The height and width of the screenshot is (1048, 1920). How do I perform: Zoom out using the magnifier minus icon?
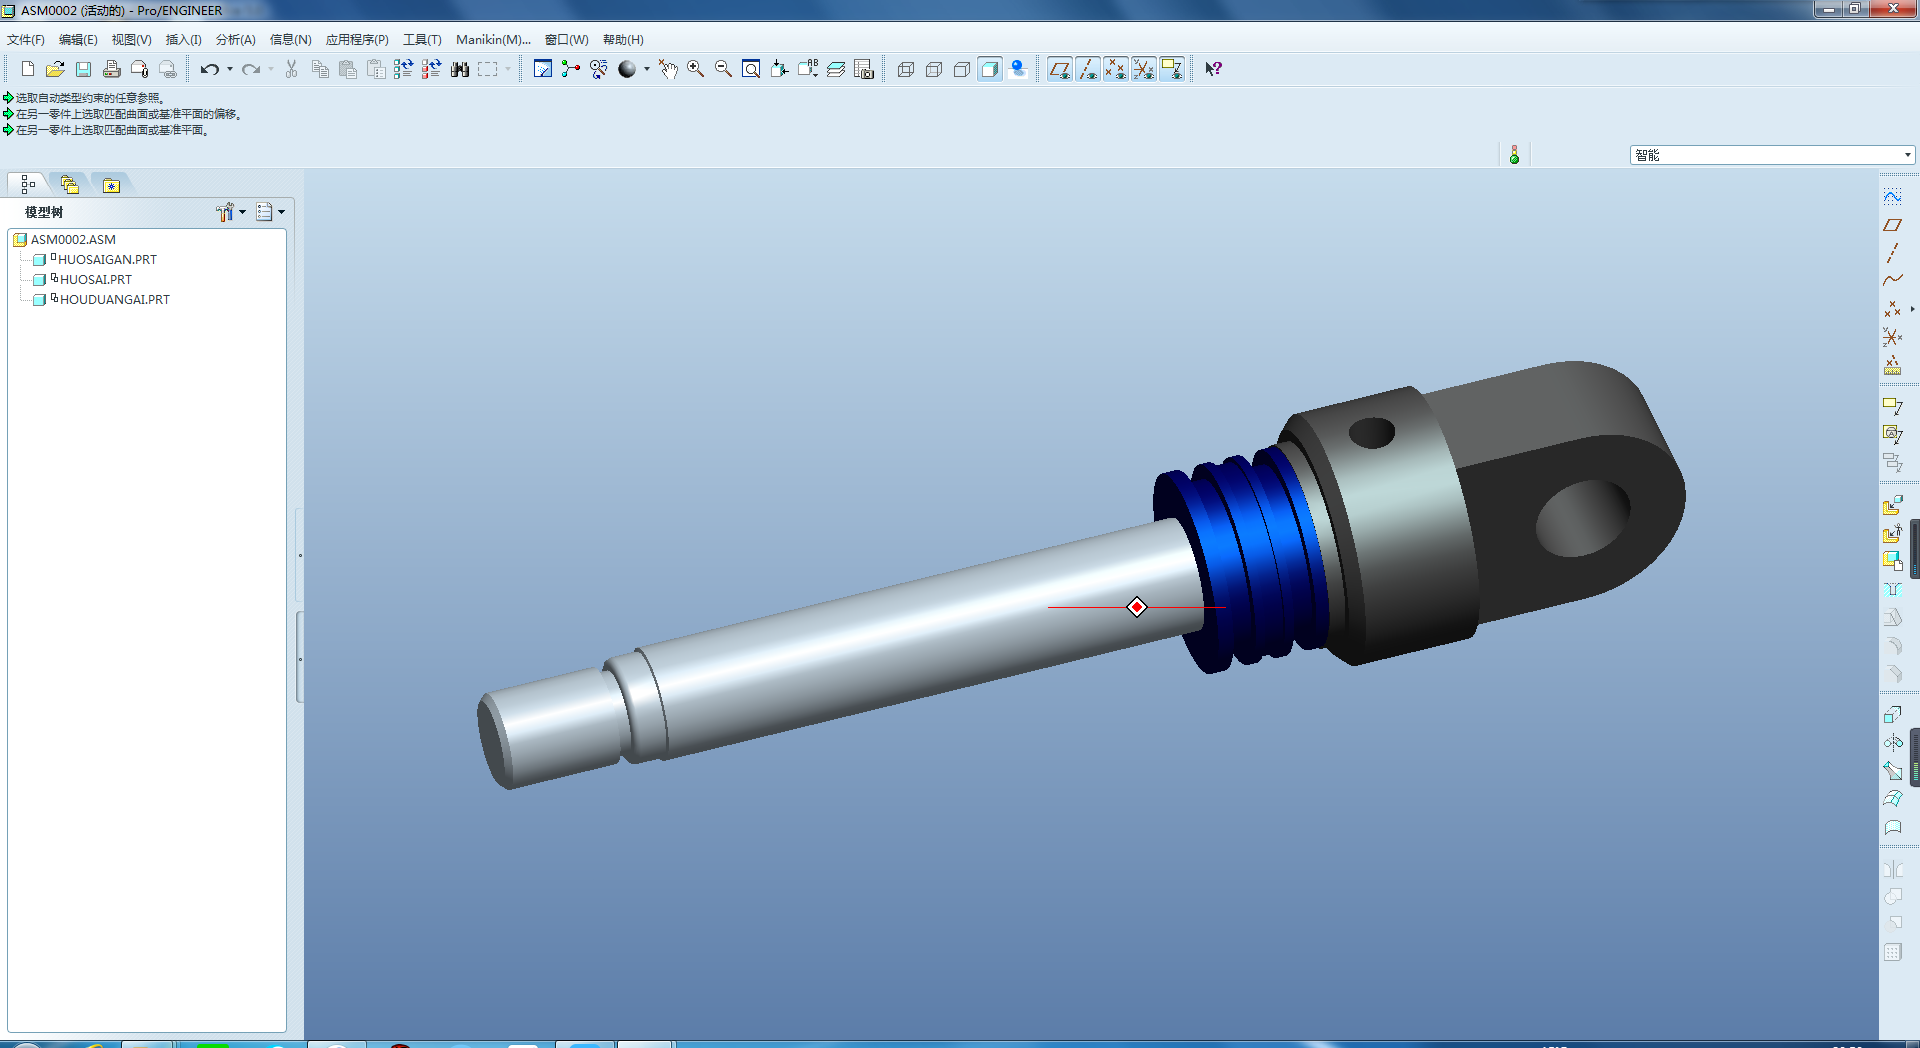point(723,69)
